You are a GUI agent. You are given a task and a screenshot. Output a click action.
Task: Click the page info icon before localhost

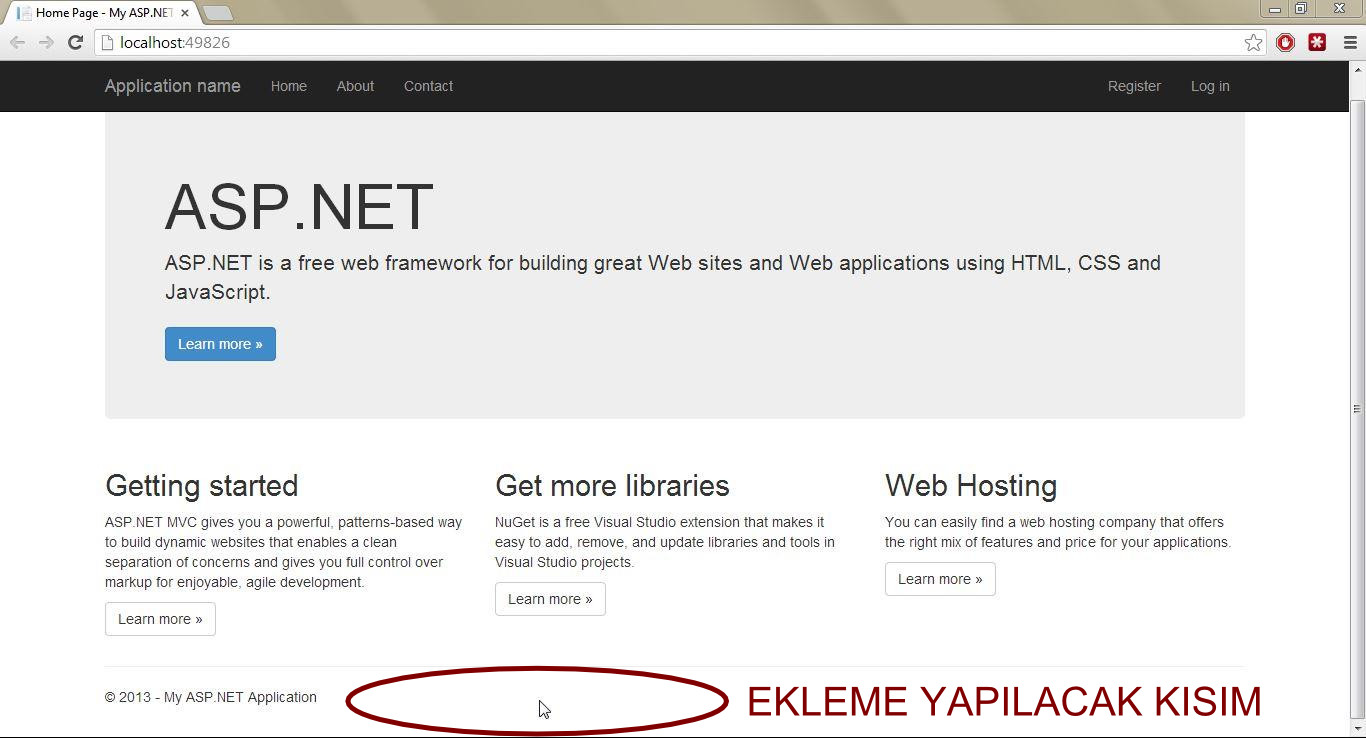click(108, 43)
